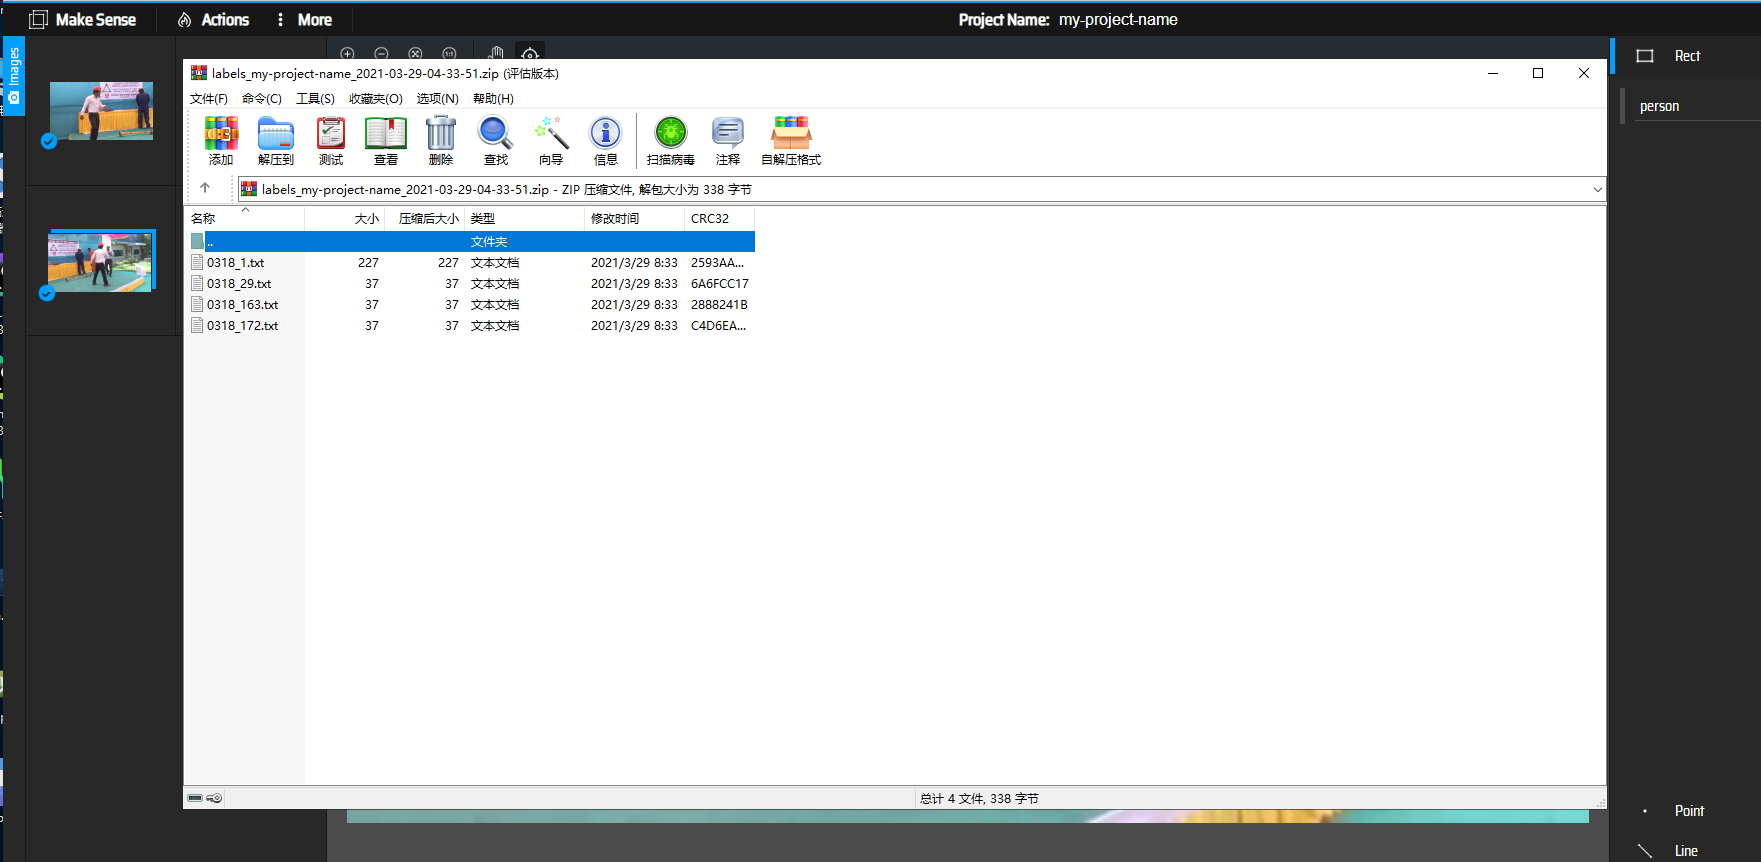Show archive Info (信息) icon
Screen dimensions: 1761x862
[605, 140]
